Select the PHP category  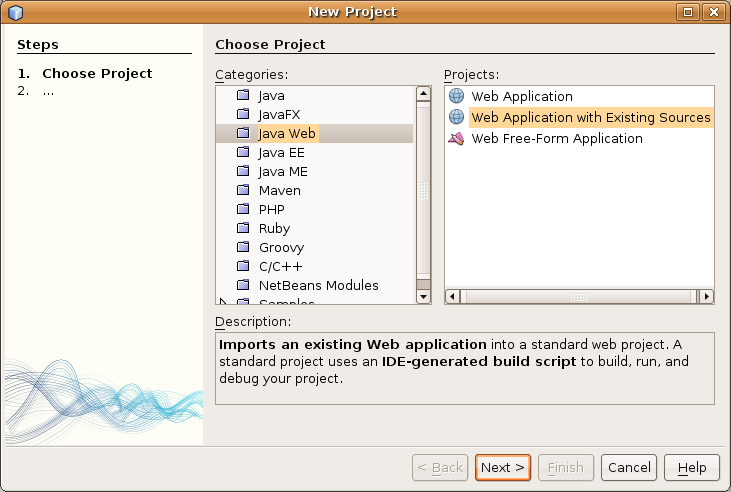[271, 209]
